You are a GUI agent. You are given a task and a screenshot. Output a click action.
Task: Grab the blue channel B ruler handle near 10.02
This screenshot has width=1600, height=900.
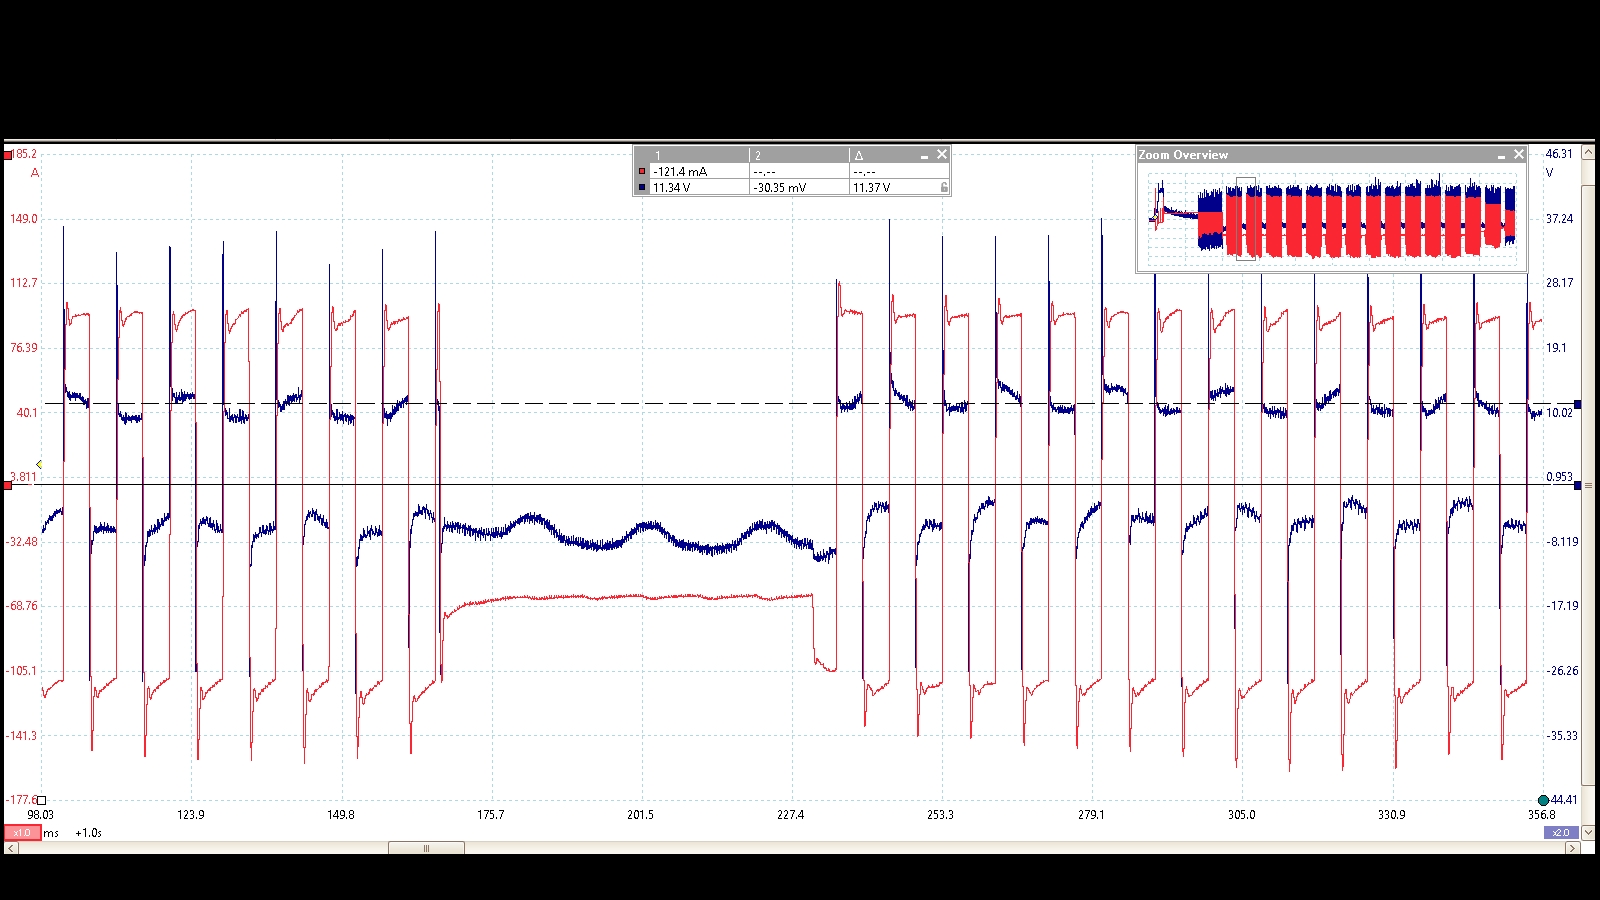point(1578,404)
